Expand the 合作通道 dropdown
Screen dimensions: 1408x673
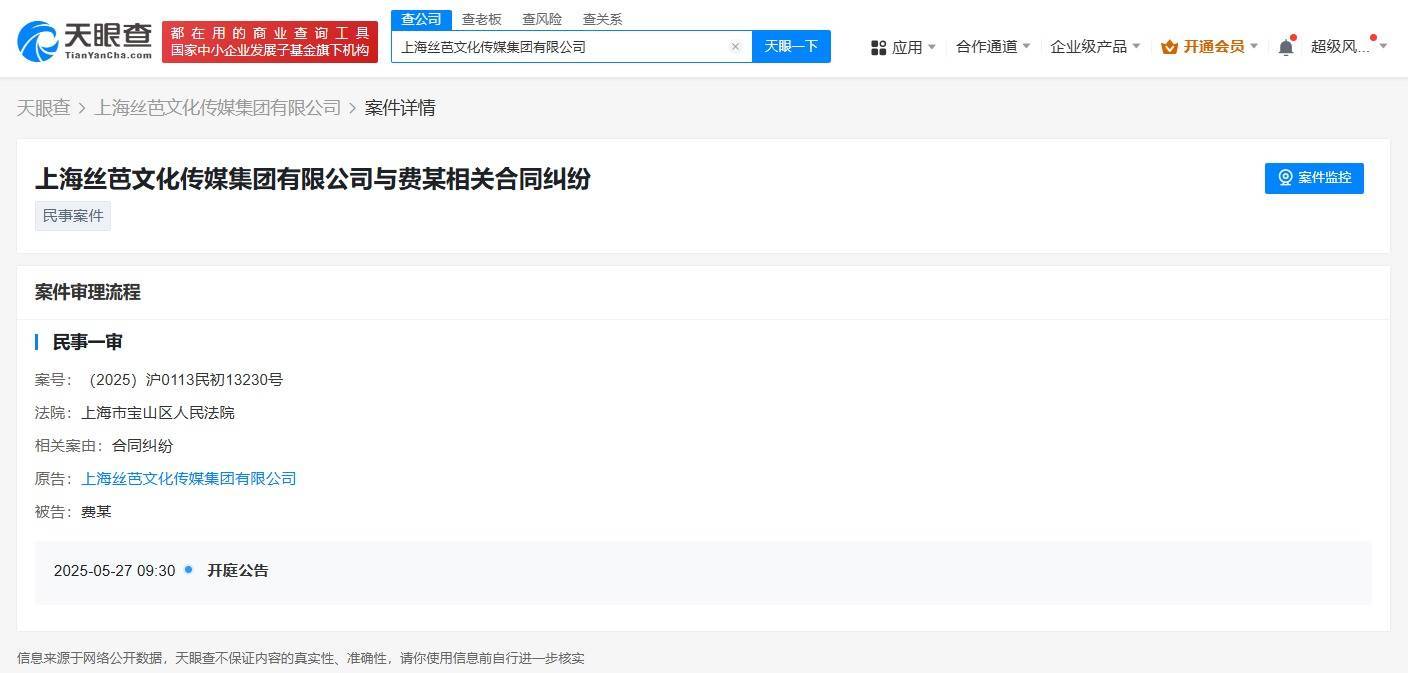(993, 47)
